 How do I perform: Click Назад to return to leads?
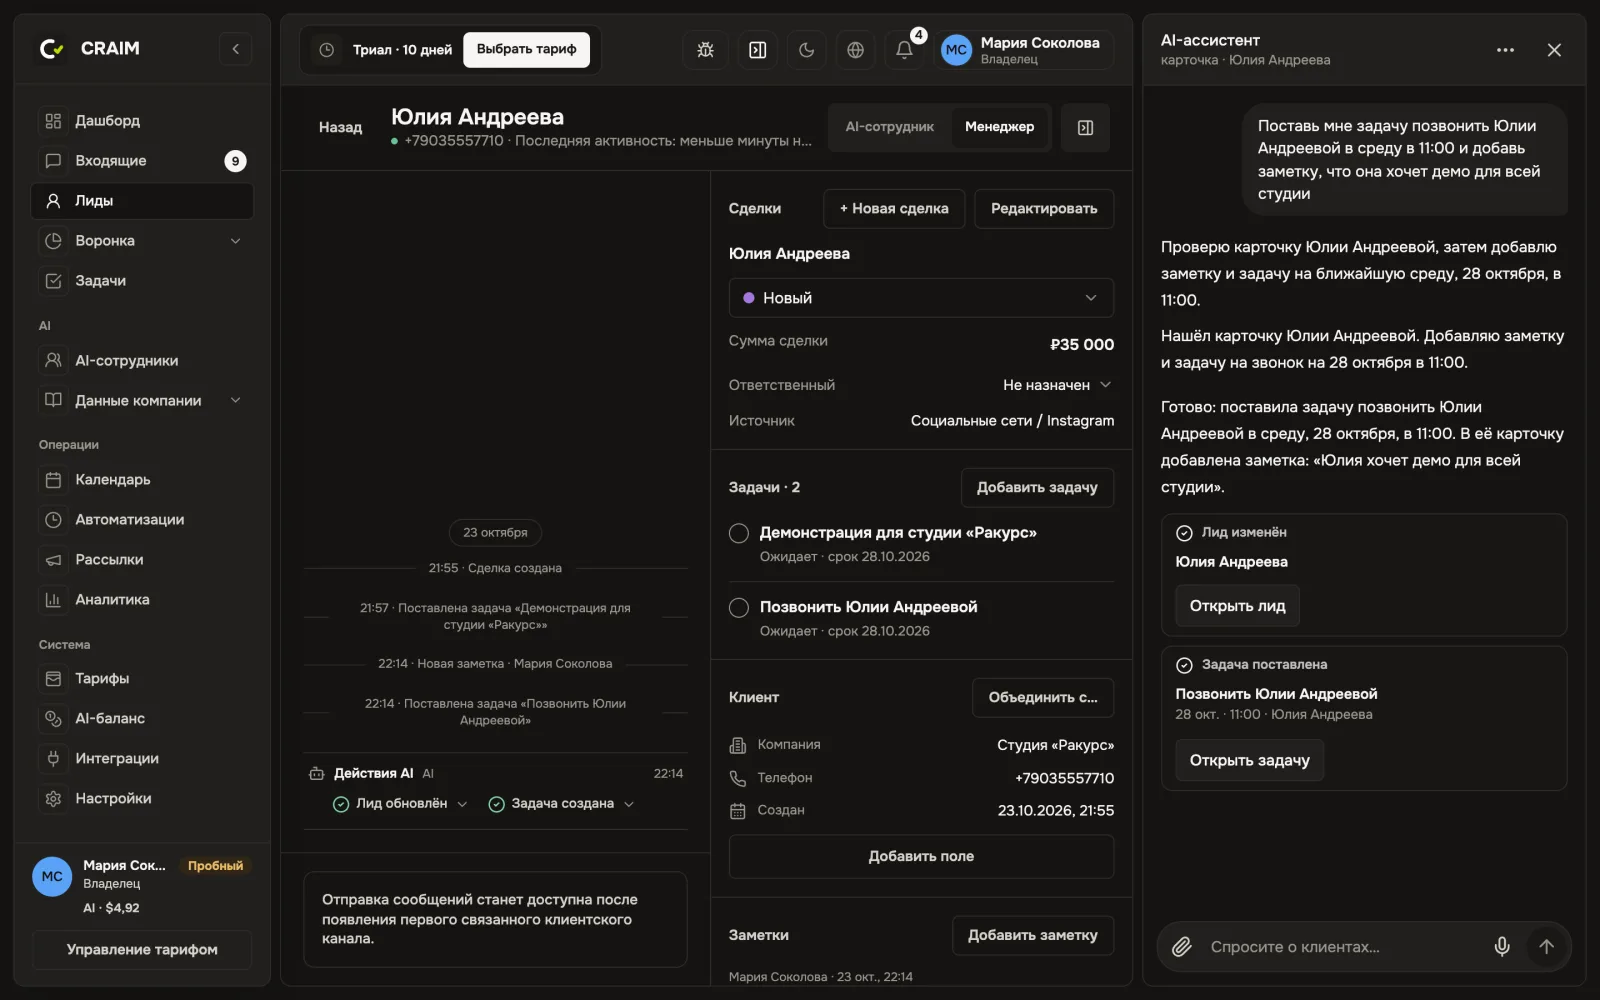tap(340, 128)
